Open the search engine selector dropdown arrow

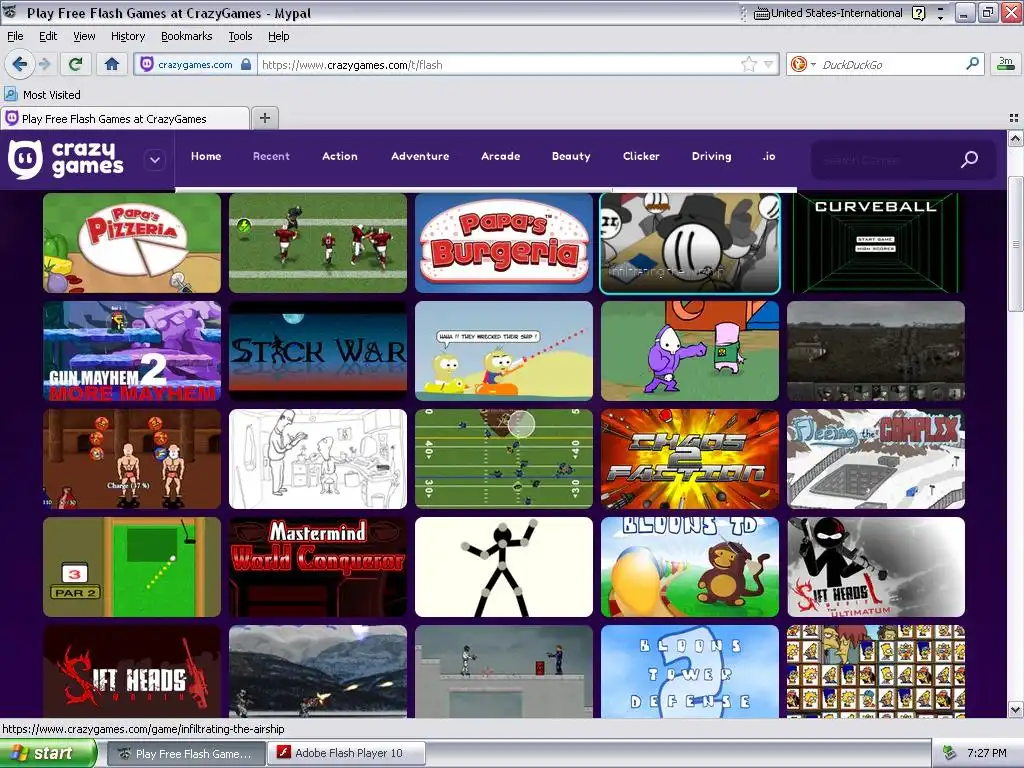[813, 64]
